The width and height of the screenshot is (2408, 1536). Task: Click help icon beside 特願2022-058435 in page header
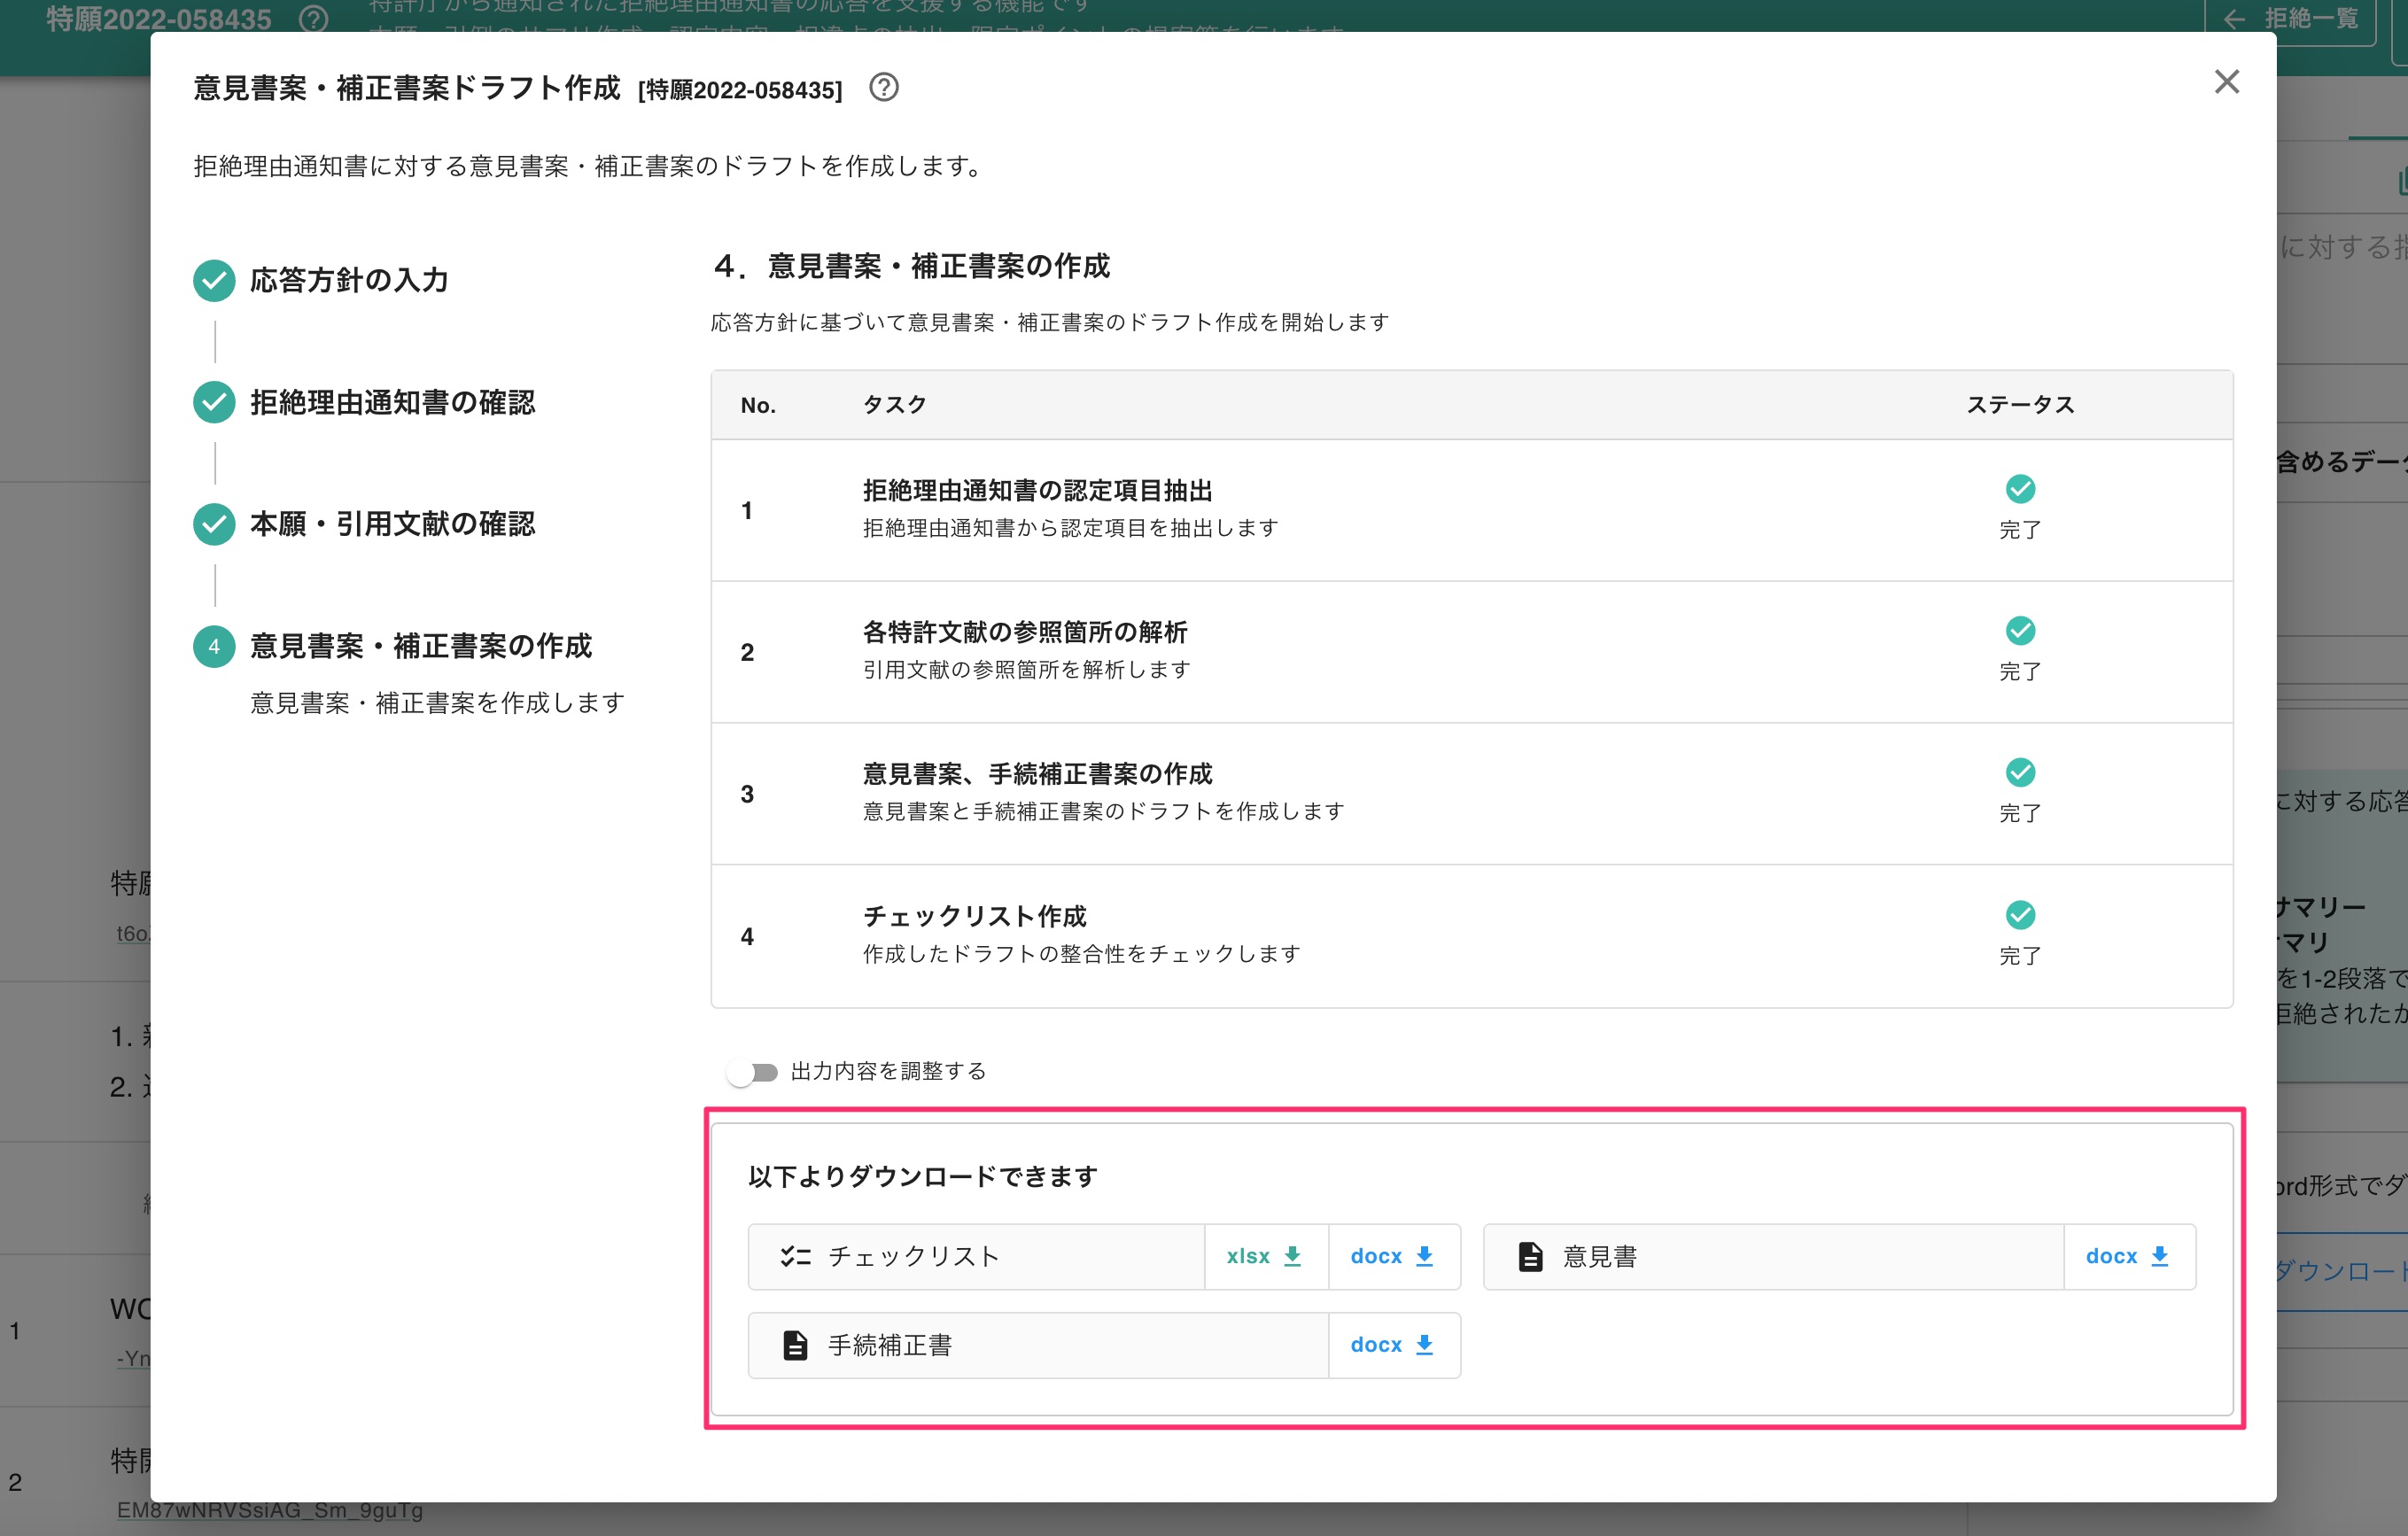point(314,18)
